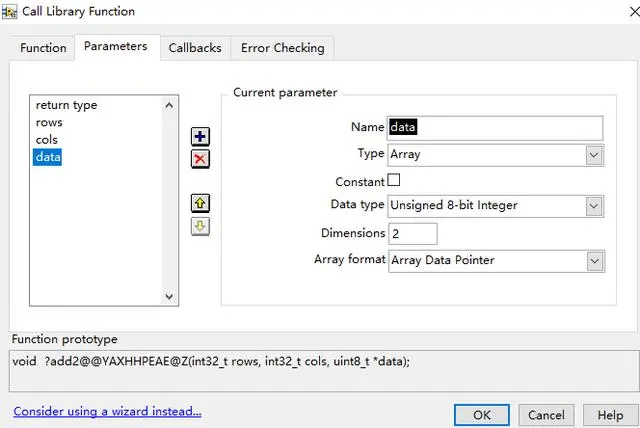Click the LabVIEW dialog title bar icon

point(9,12)
